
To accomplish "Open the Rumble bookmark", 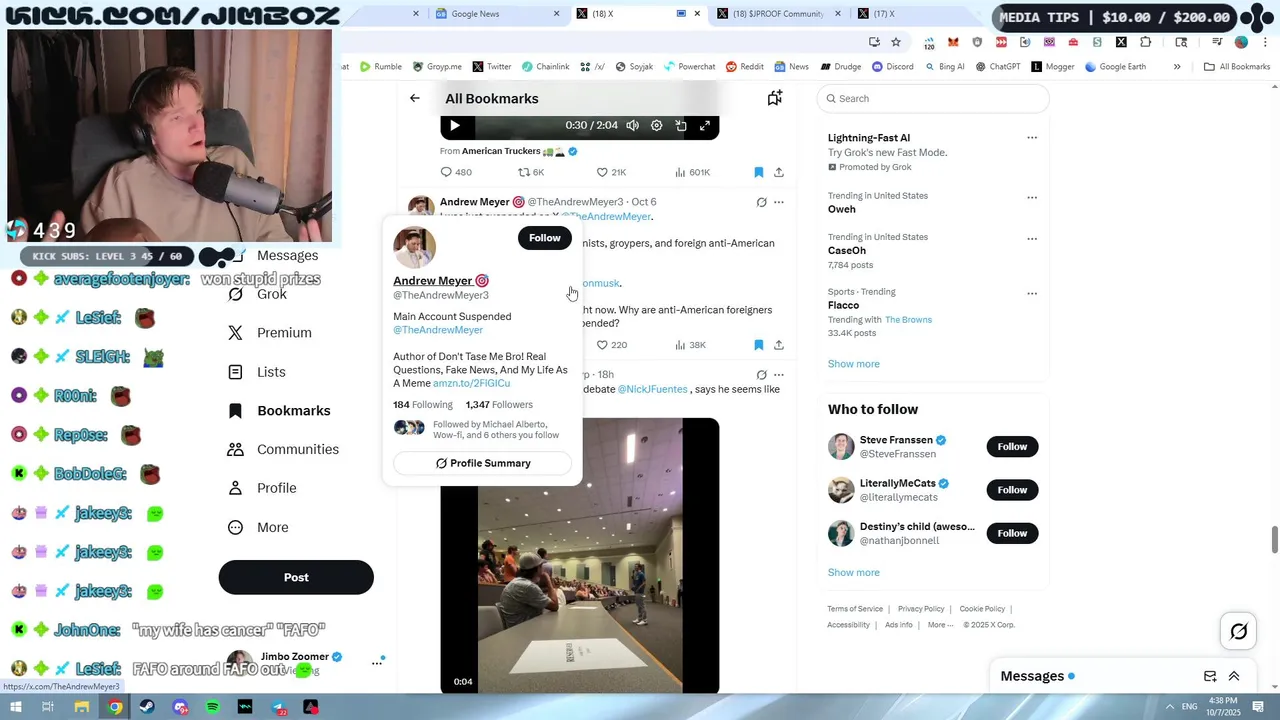I will 380,67.
